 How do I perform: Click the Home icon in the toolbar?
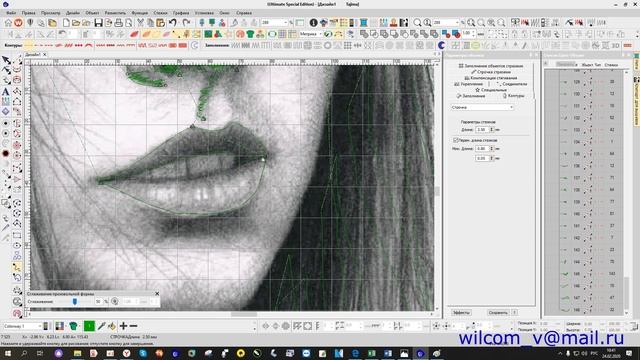(x=8, y=23)
